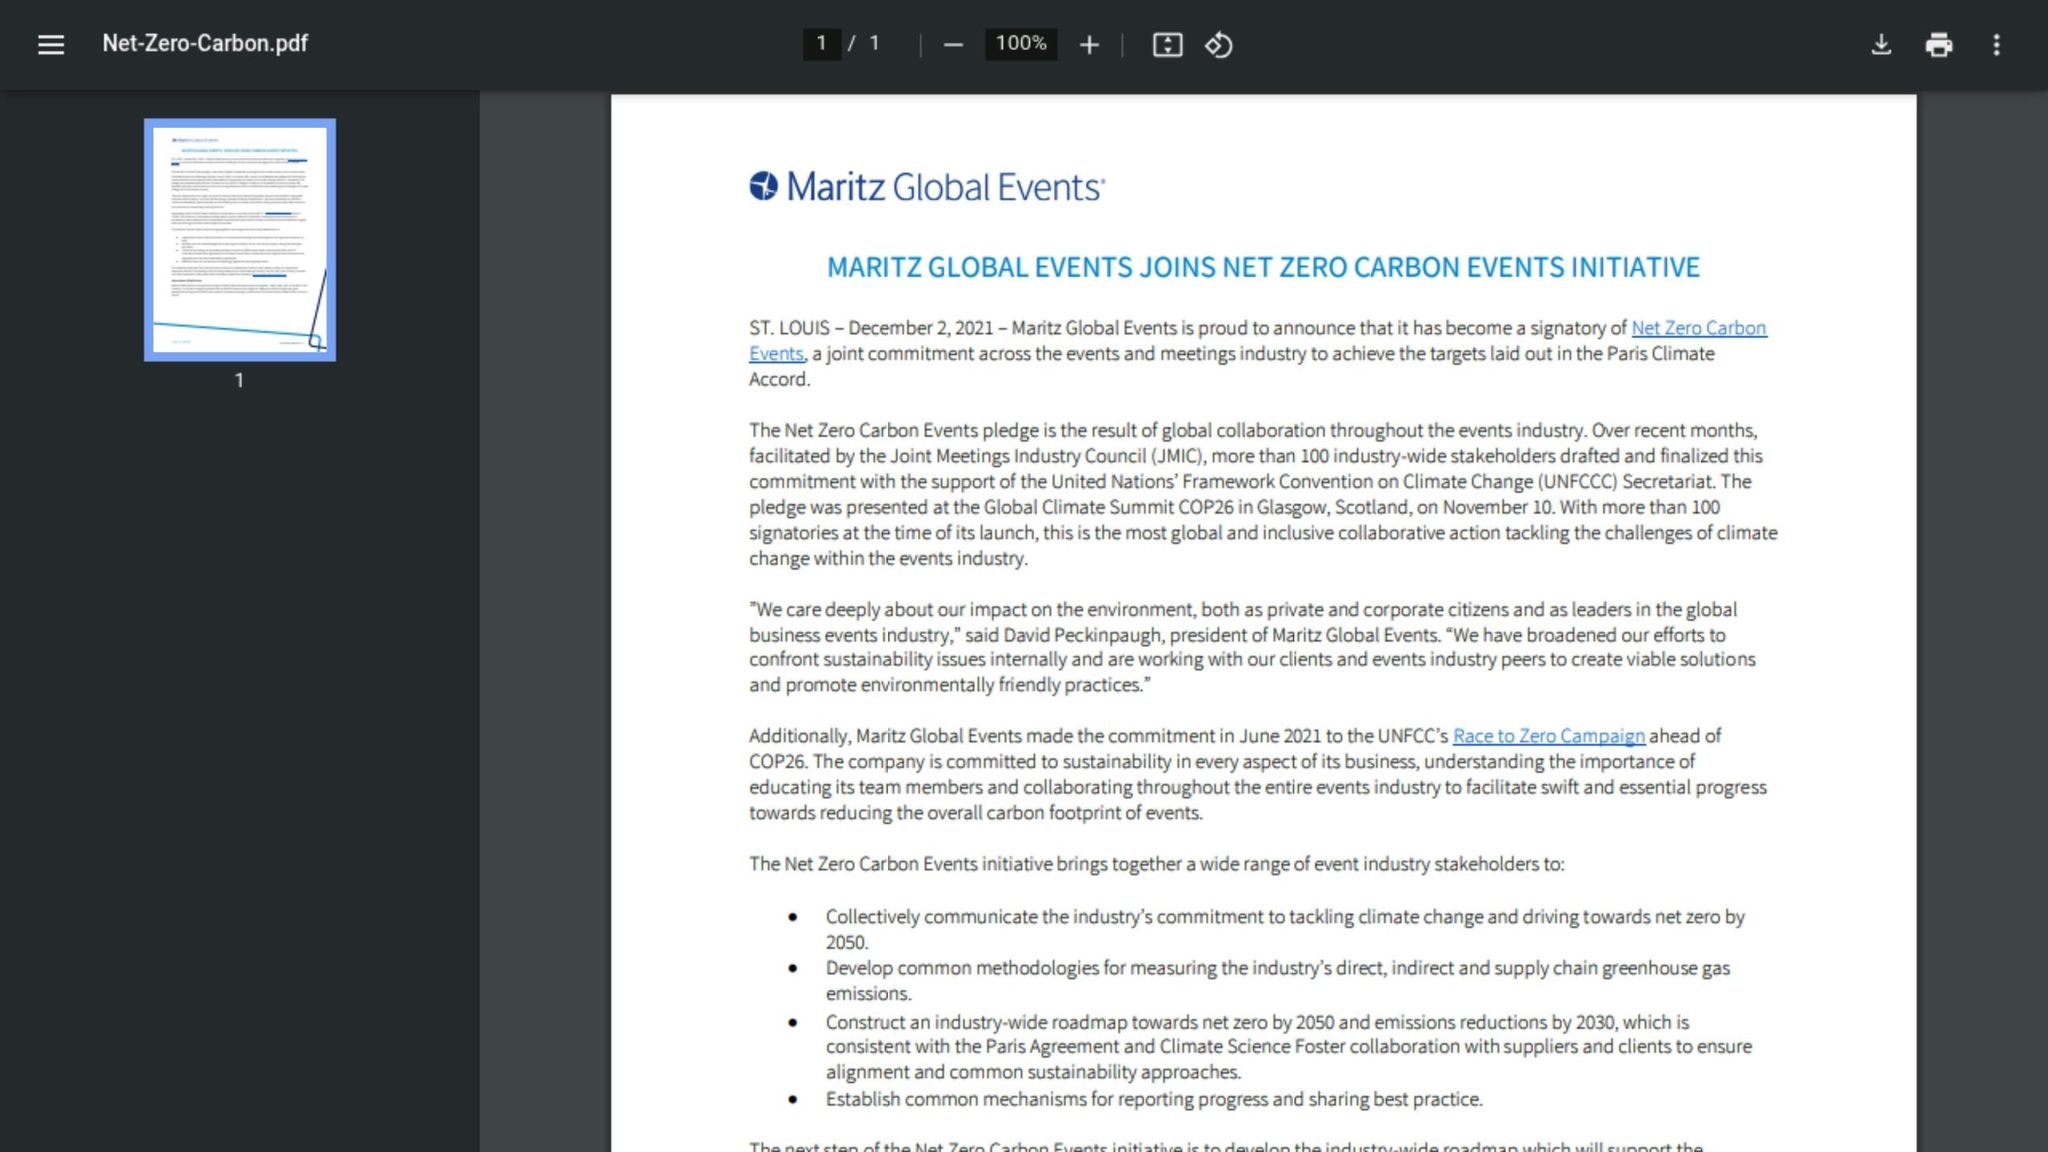Click the page label under the thumbnail

click(x=239, y=380)
